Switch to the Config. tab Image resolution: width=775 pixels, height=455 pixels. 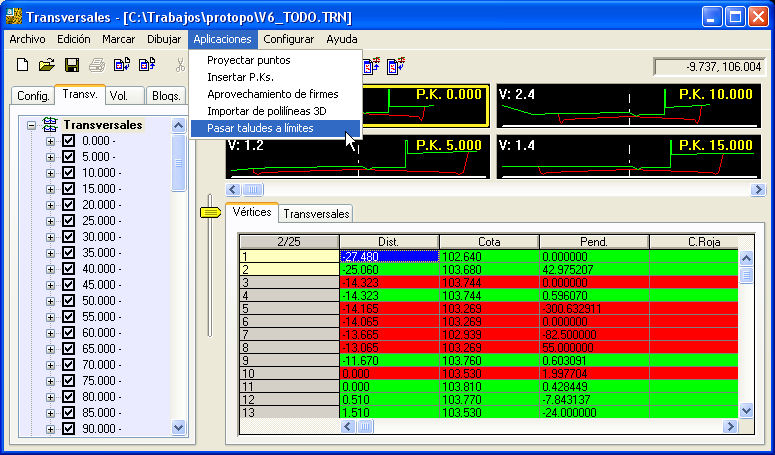pos(33,96)
